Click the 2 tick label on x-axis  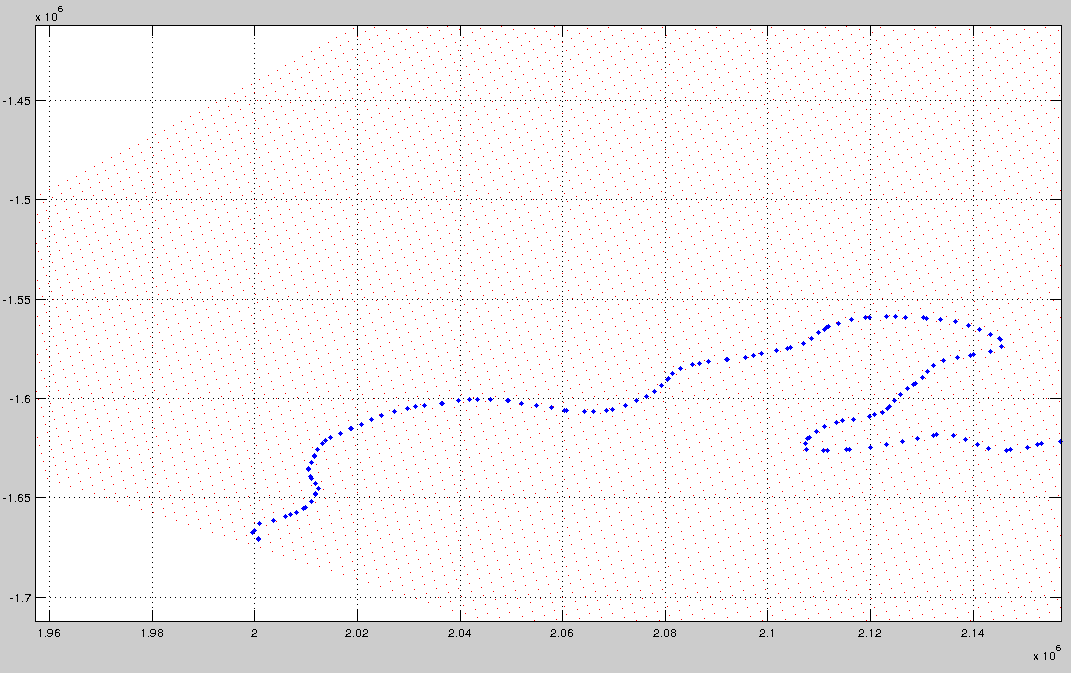(255, 634)
